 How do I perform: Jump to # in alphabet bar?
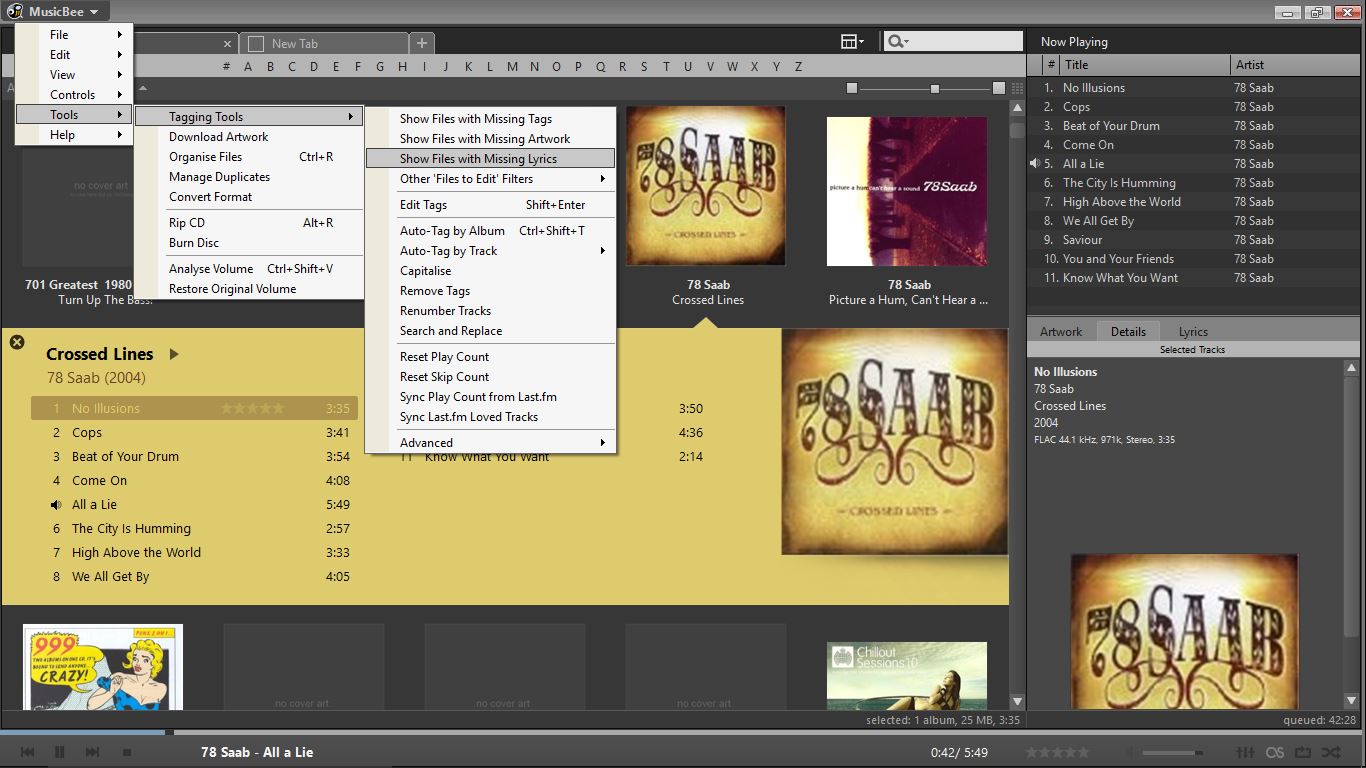pyautogui.click(x=227, y=67)
